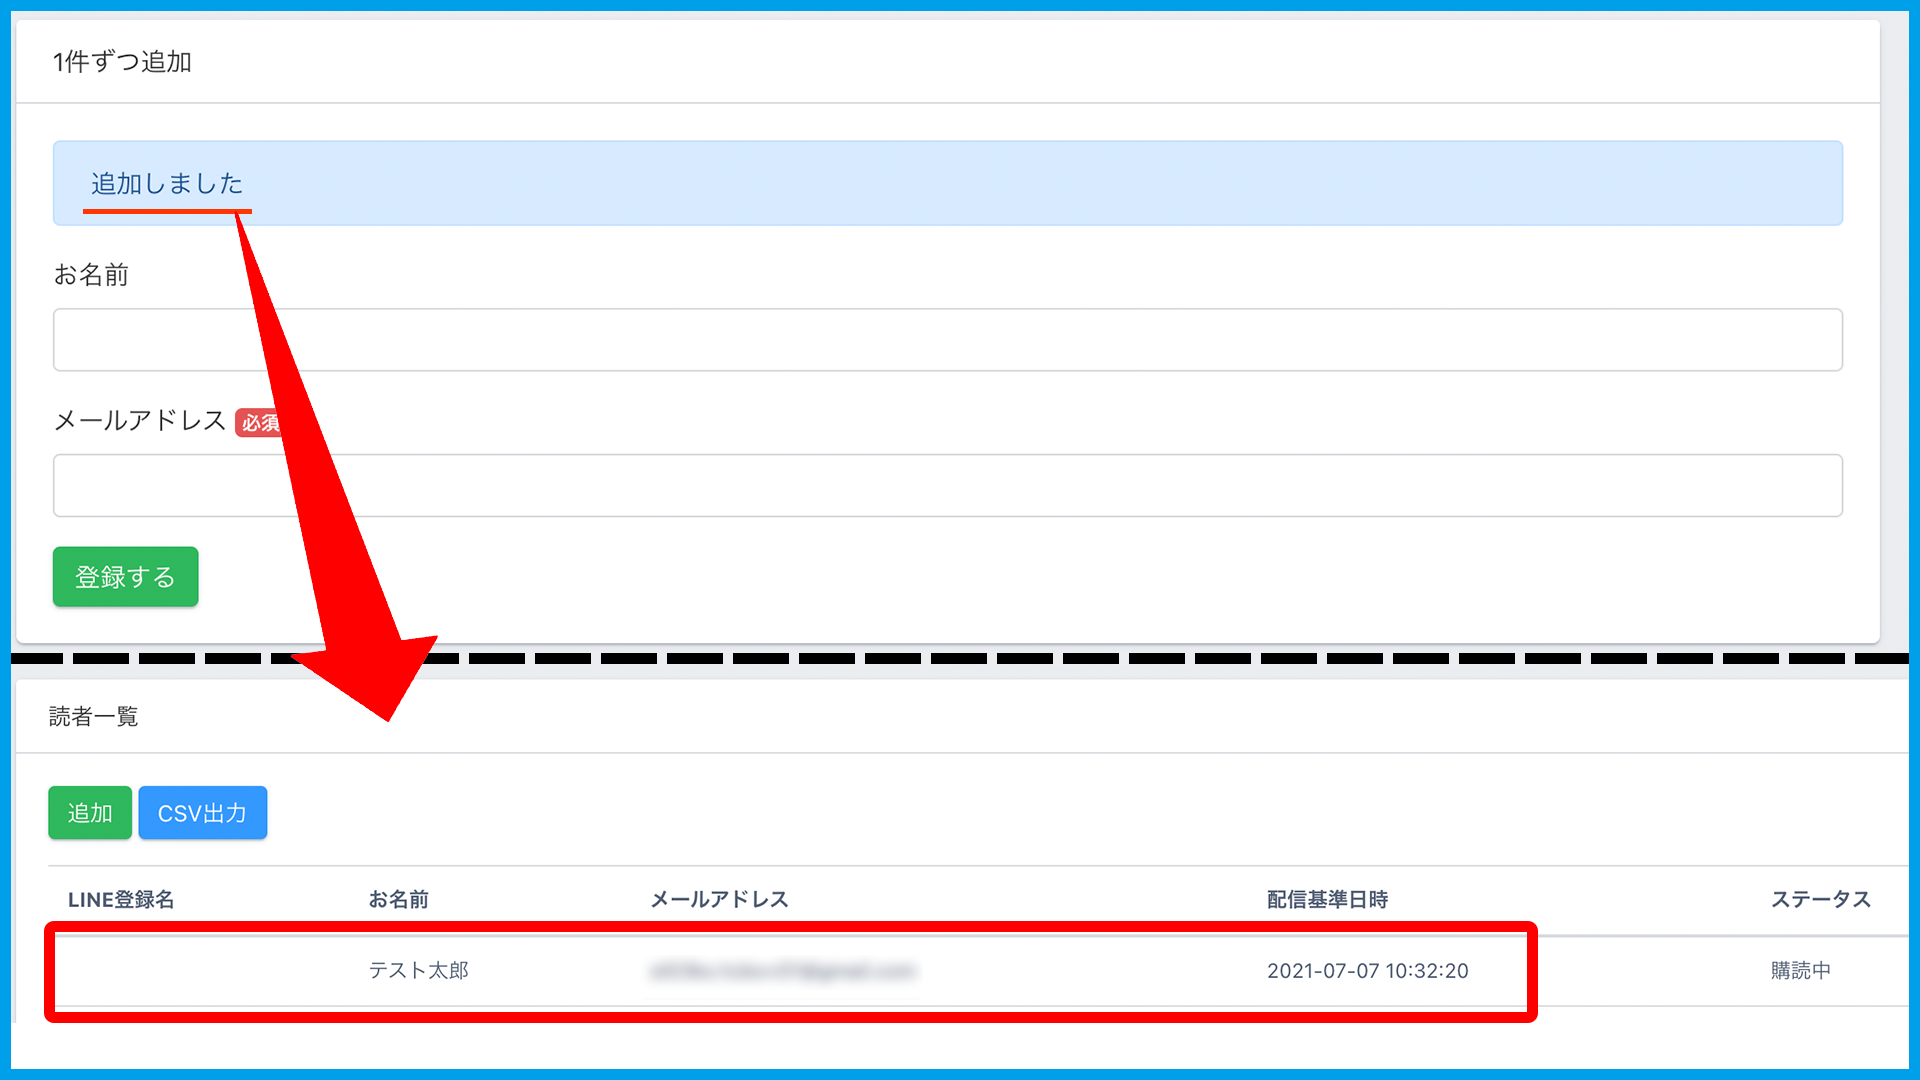
Task: Click the 購読中 status cell
Action: tap(1800, 971)
